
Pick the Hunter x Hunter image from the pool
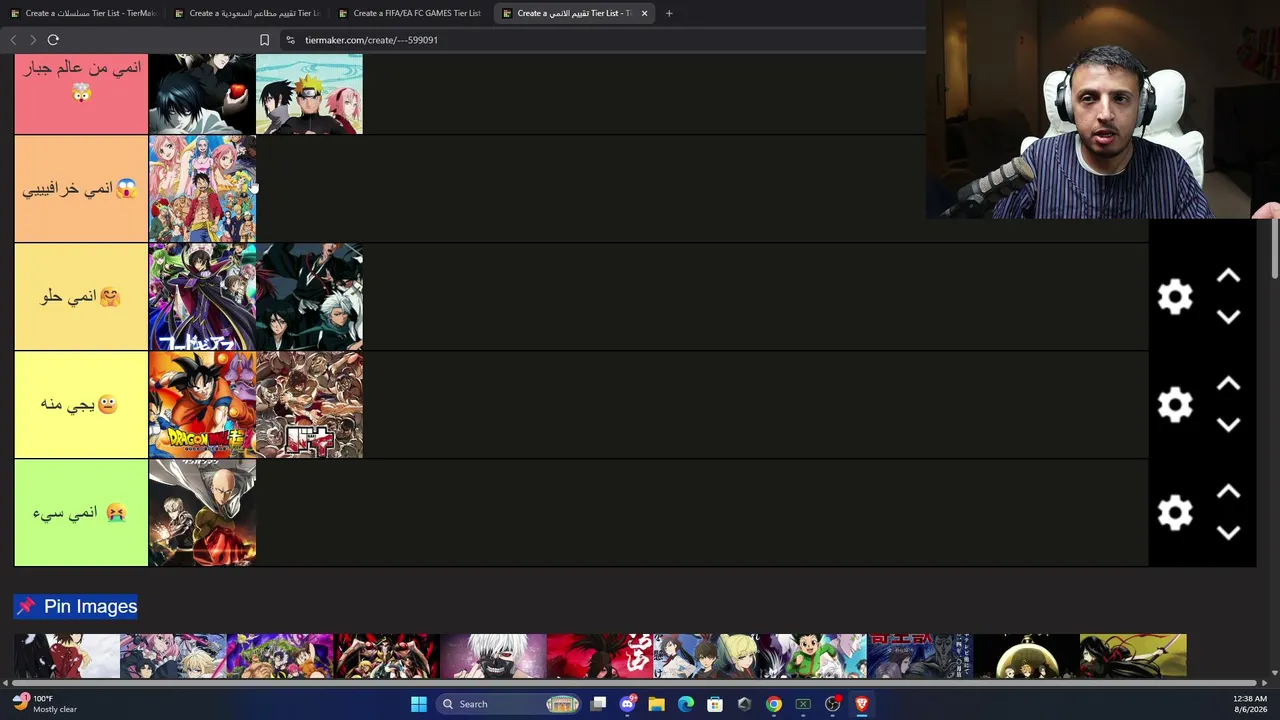(814, 656)
